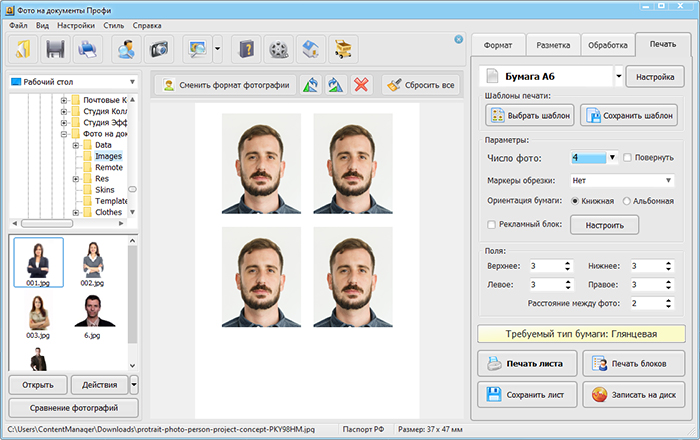Open the help book icon
Screen dimensions: 700x440
[x=246, y=49]
